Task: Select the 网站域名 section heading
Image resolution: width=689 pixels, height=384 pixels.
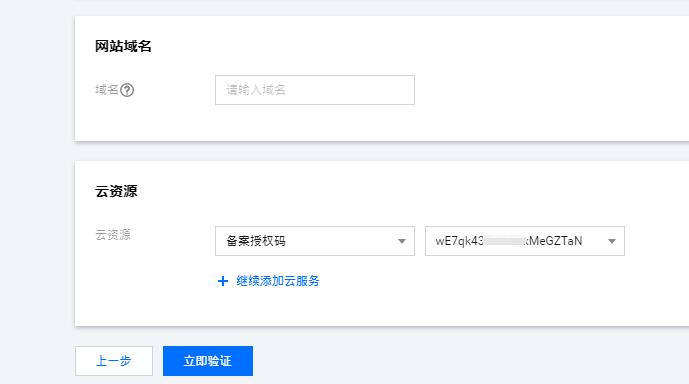Action: coord(123,46)
